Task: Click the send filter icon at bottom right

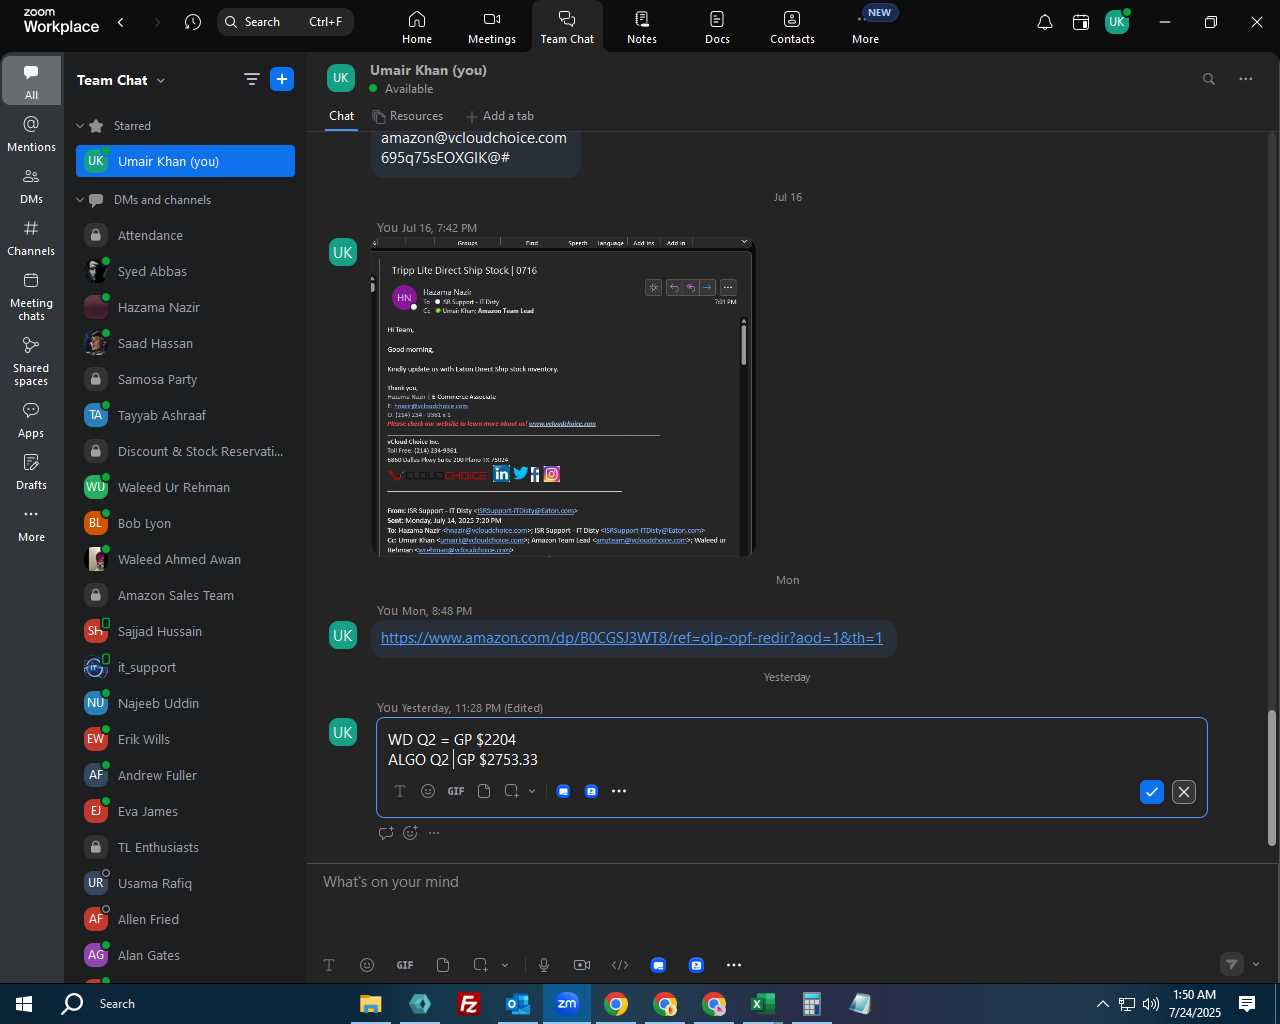Action: point(1232,964)
